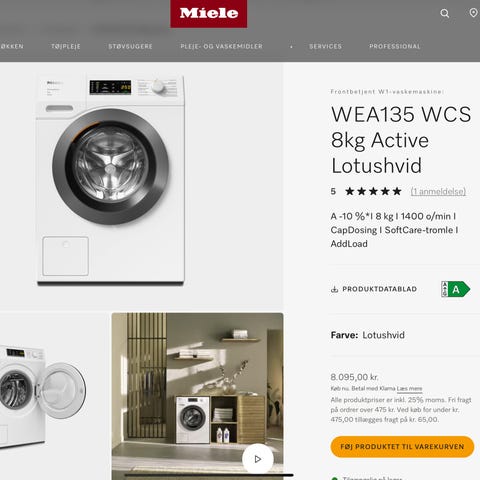View the main washing machine image
The image size is (480, 480).
tap(110, 180)
